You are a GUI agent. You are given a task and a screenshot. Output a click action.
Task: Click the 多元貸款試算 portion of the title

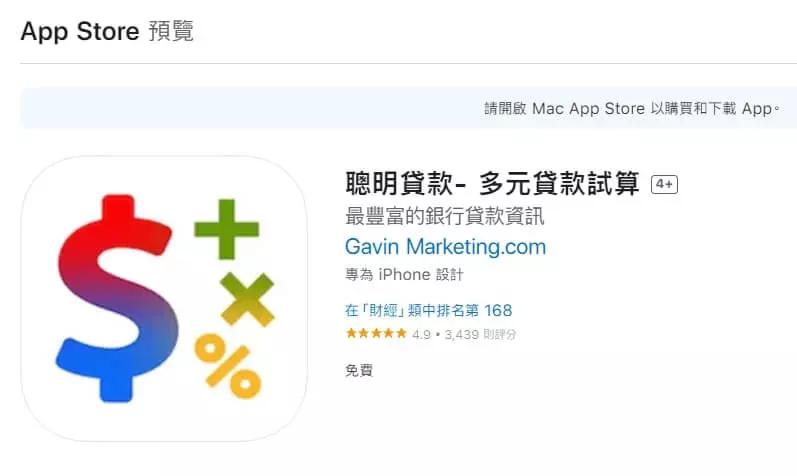(559, 183)
